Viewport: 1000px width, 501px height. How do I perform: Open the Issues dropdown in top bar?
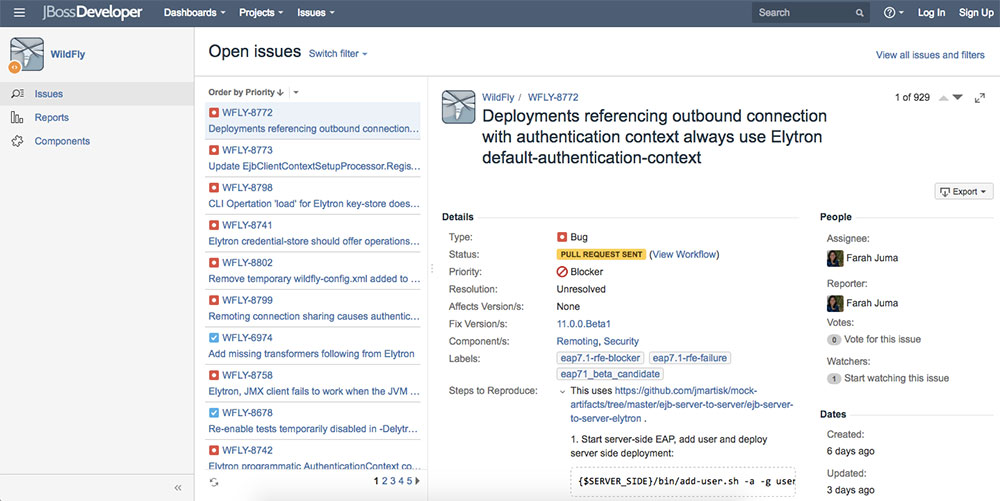click(316, 13)
